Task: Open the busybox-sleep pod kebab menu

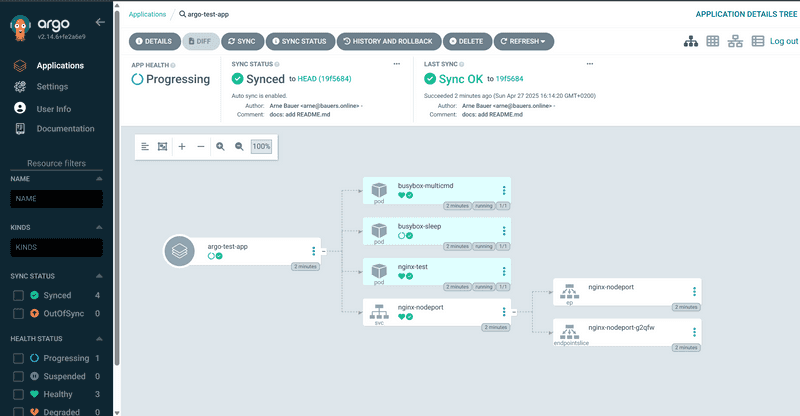Action: 504,231
